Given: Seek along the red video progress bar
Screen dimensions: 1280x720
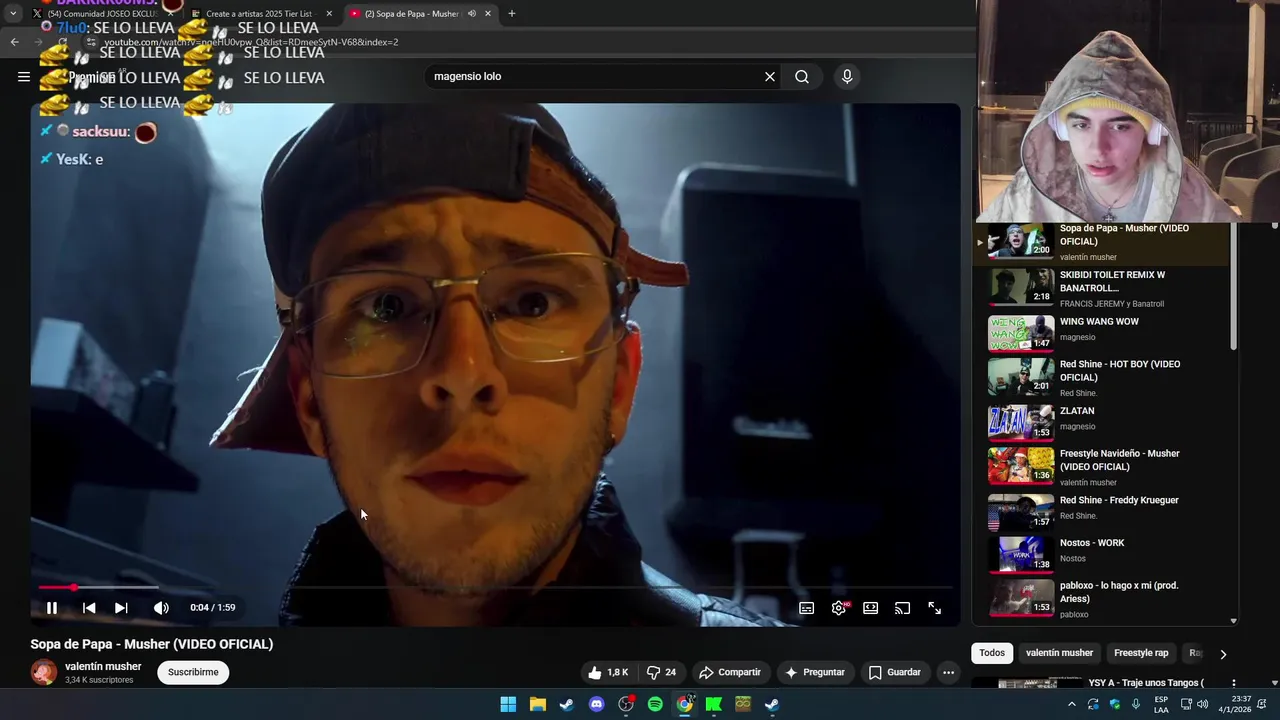Looking at the screenshot, I should pyautogui.click(x=495, y=587).
